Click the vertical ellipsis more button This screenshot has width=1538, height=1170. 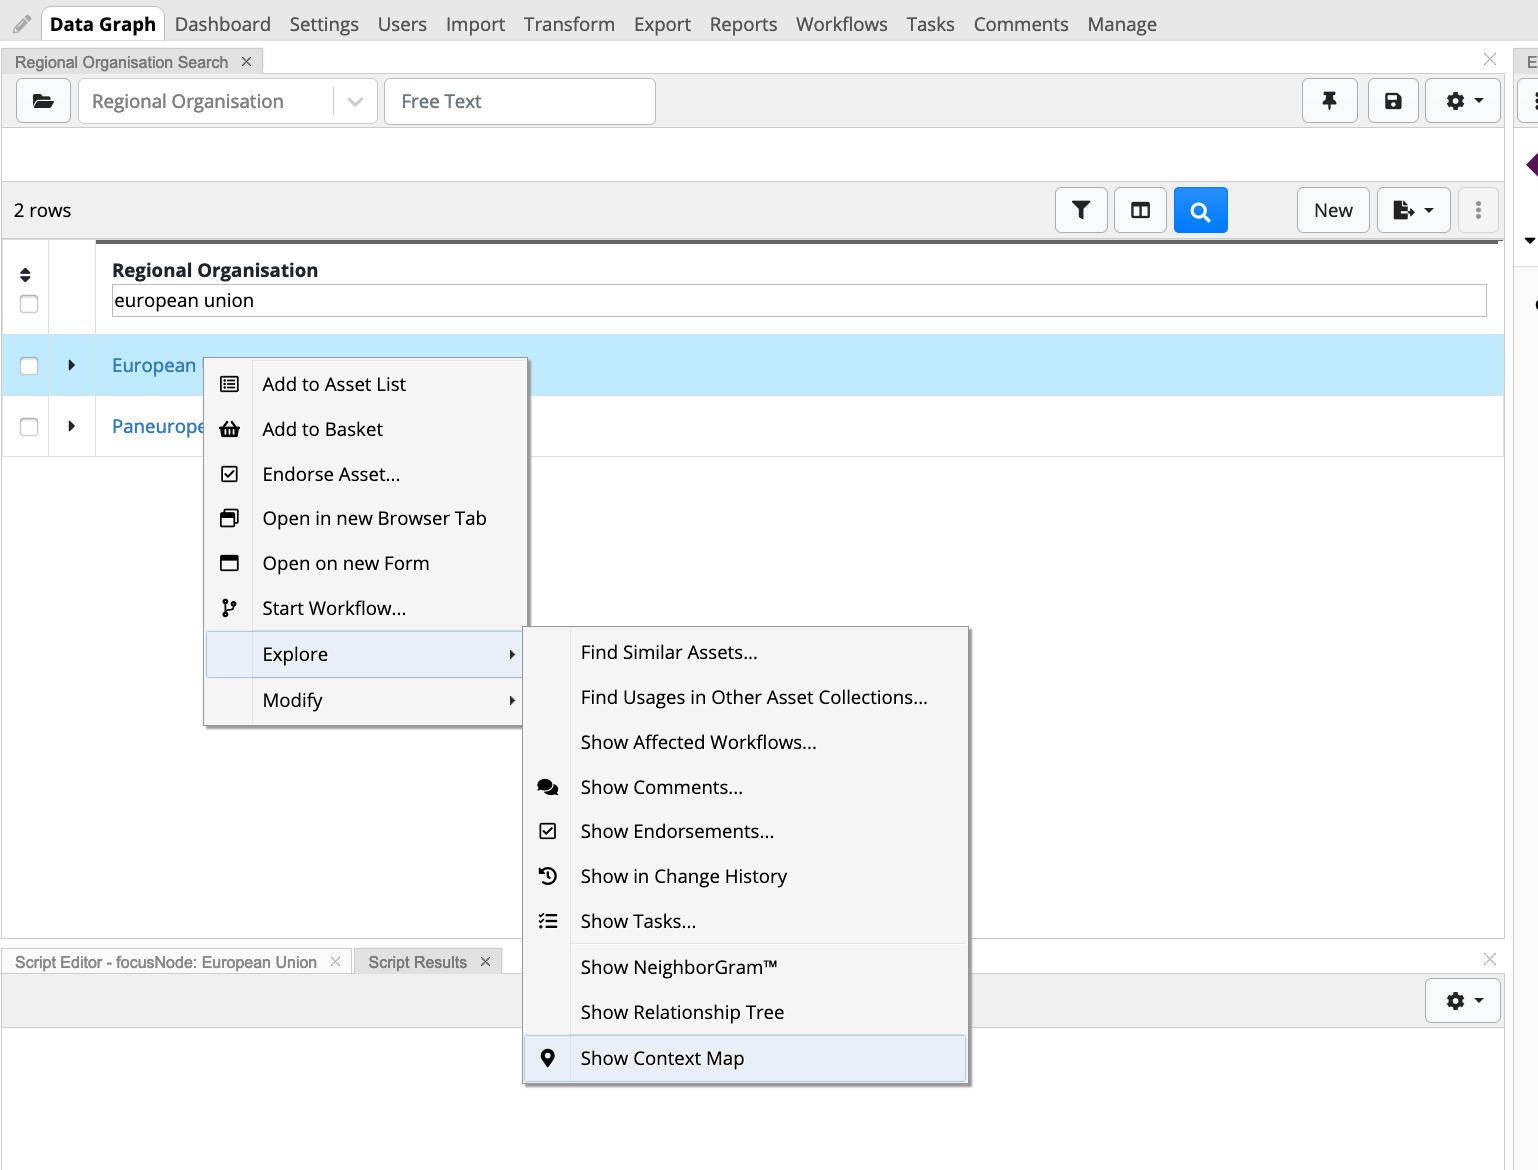pyautogui.click(x=1478, y=210)
